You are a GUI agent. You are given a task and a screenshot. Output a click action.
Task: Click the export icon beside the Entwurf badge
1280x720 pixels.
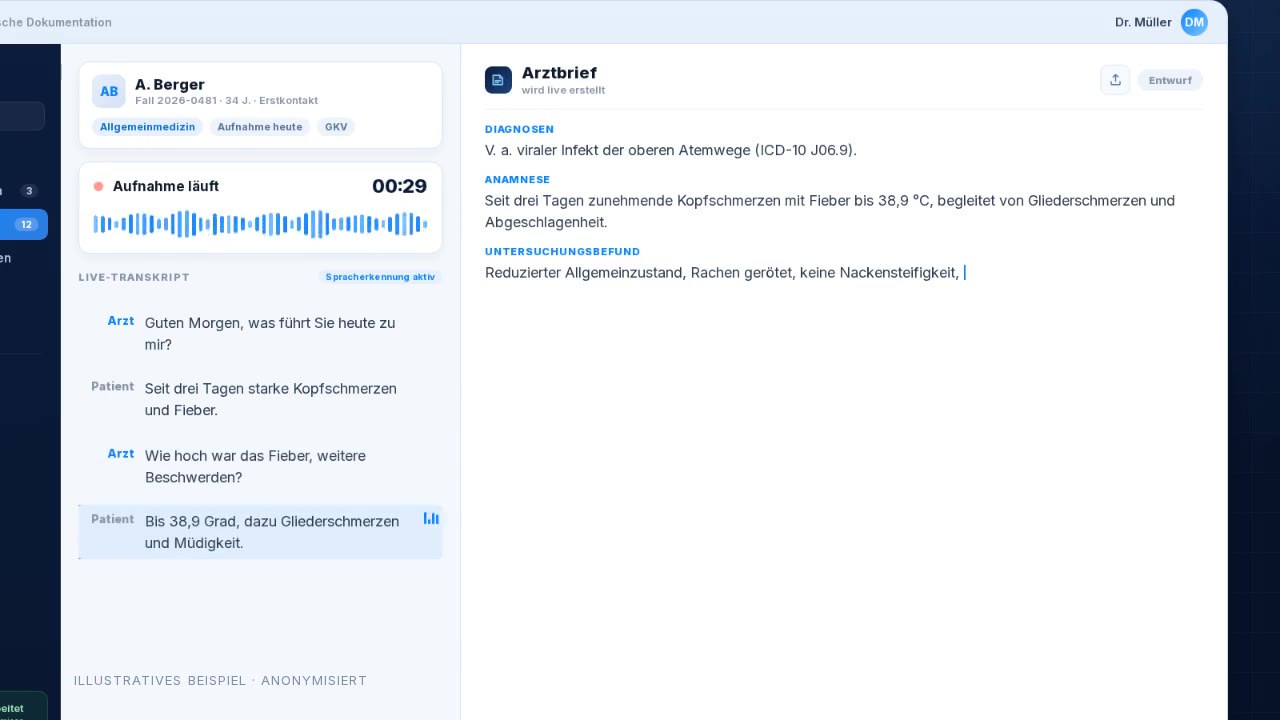pos(1115,80)
